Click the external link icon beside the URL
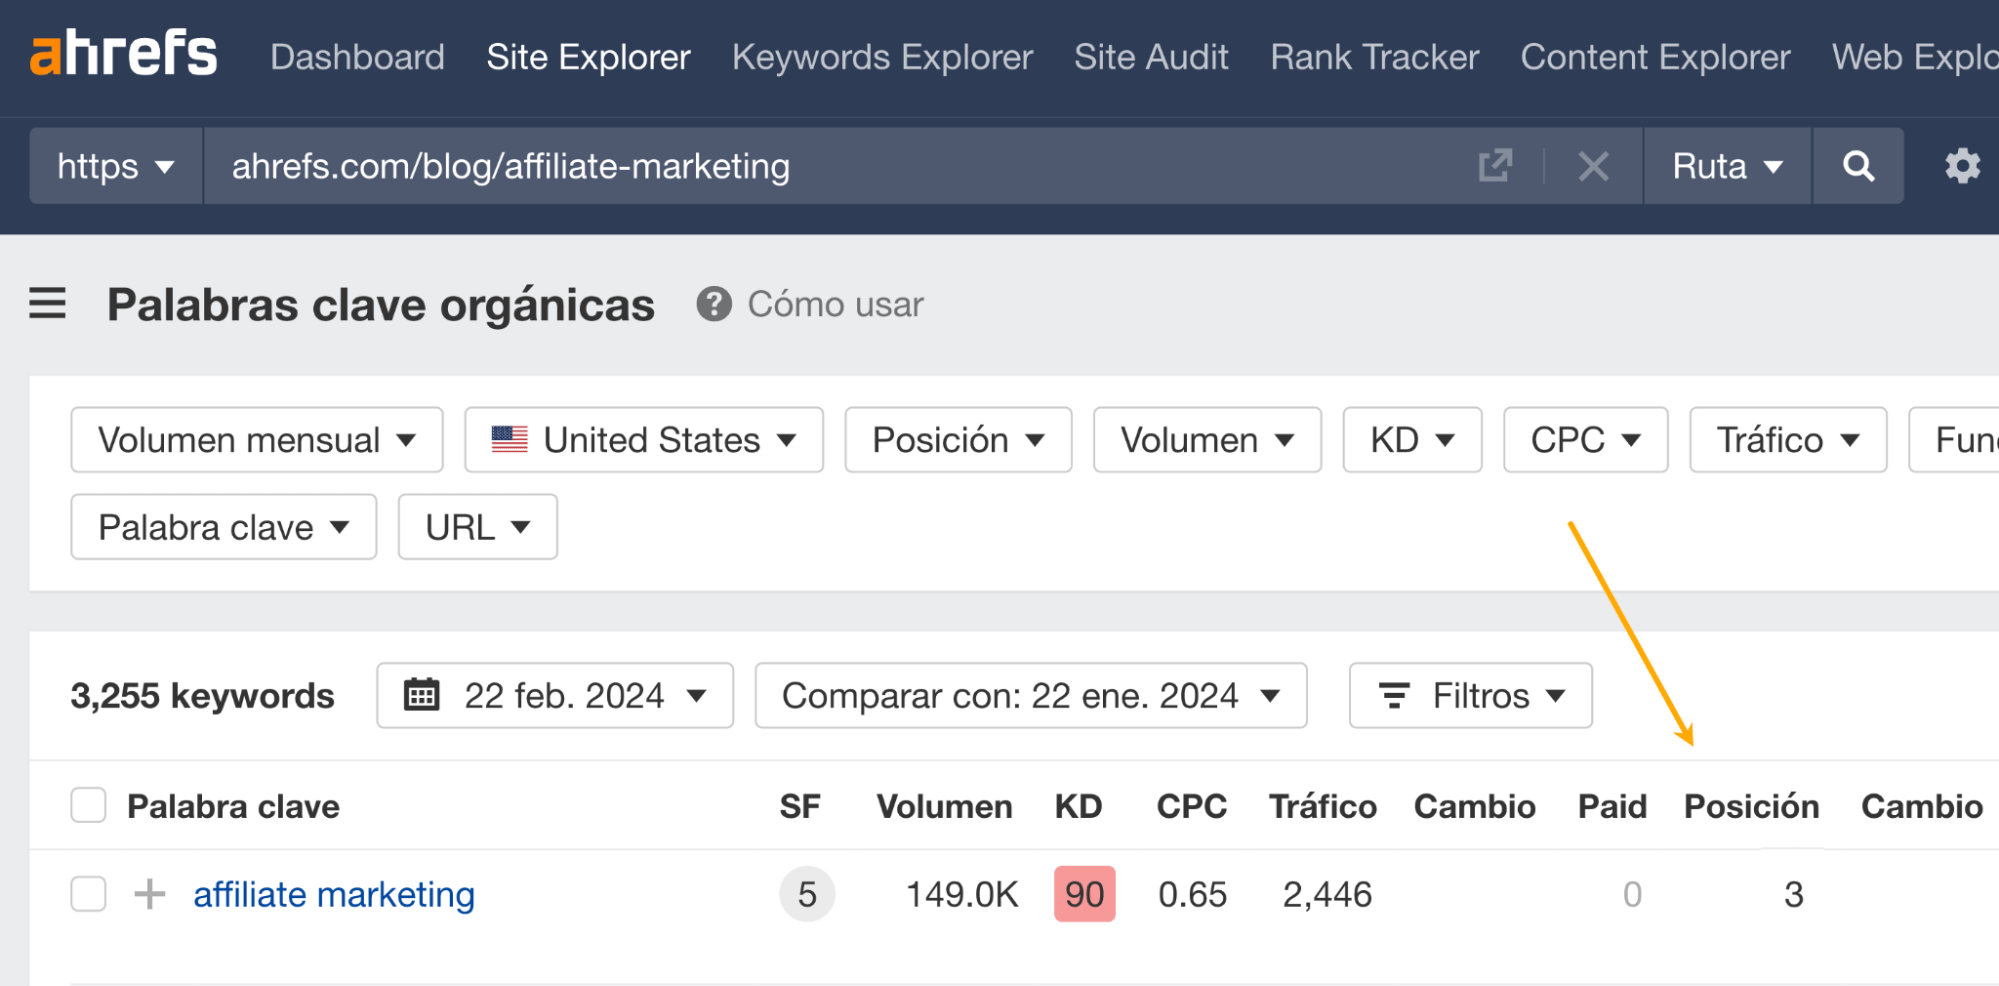The image size is (1999, 986). point(1494,166)
